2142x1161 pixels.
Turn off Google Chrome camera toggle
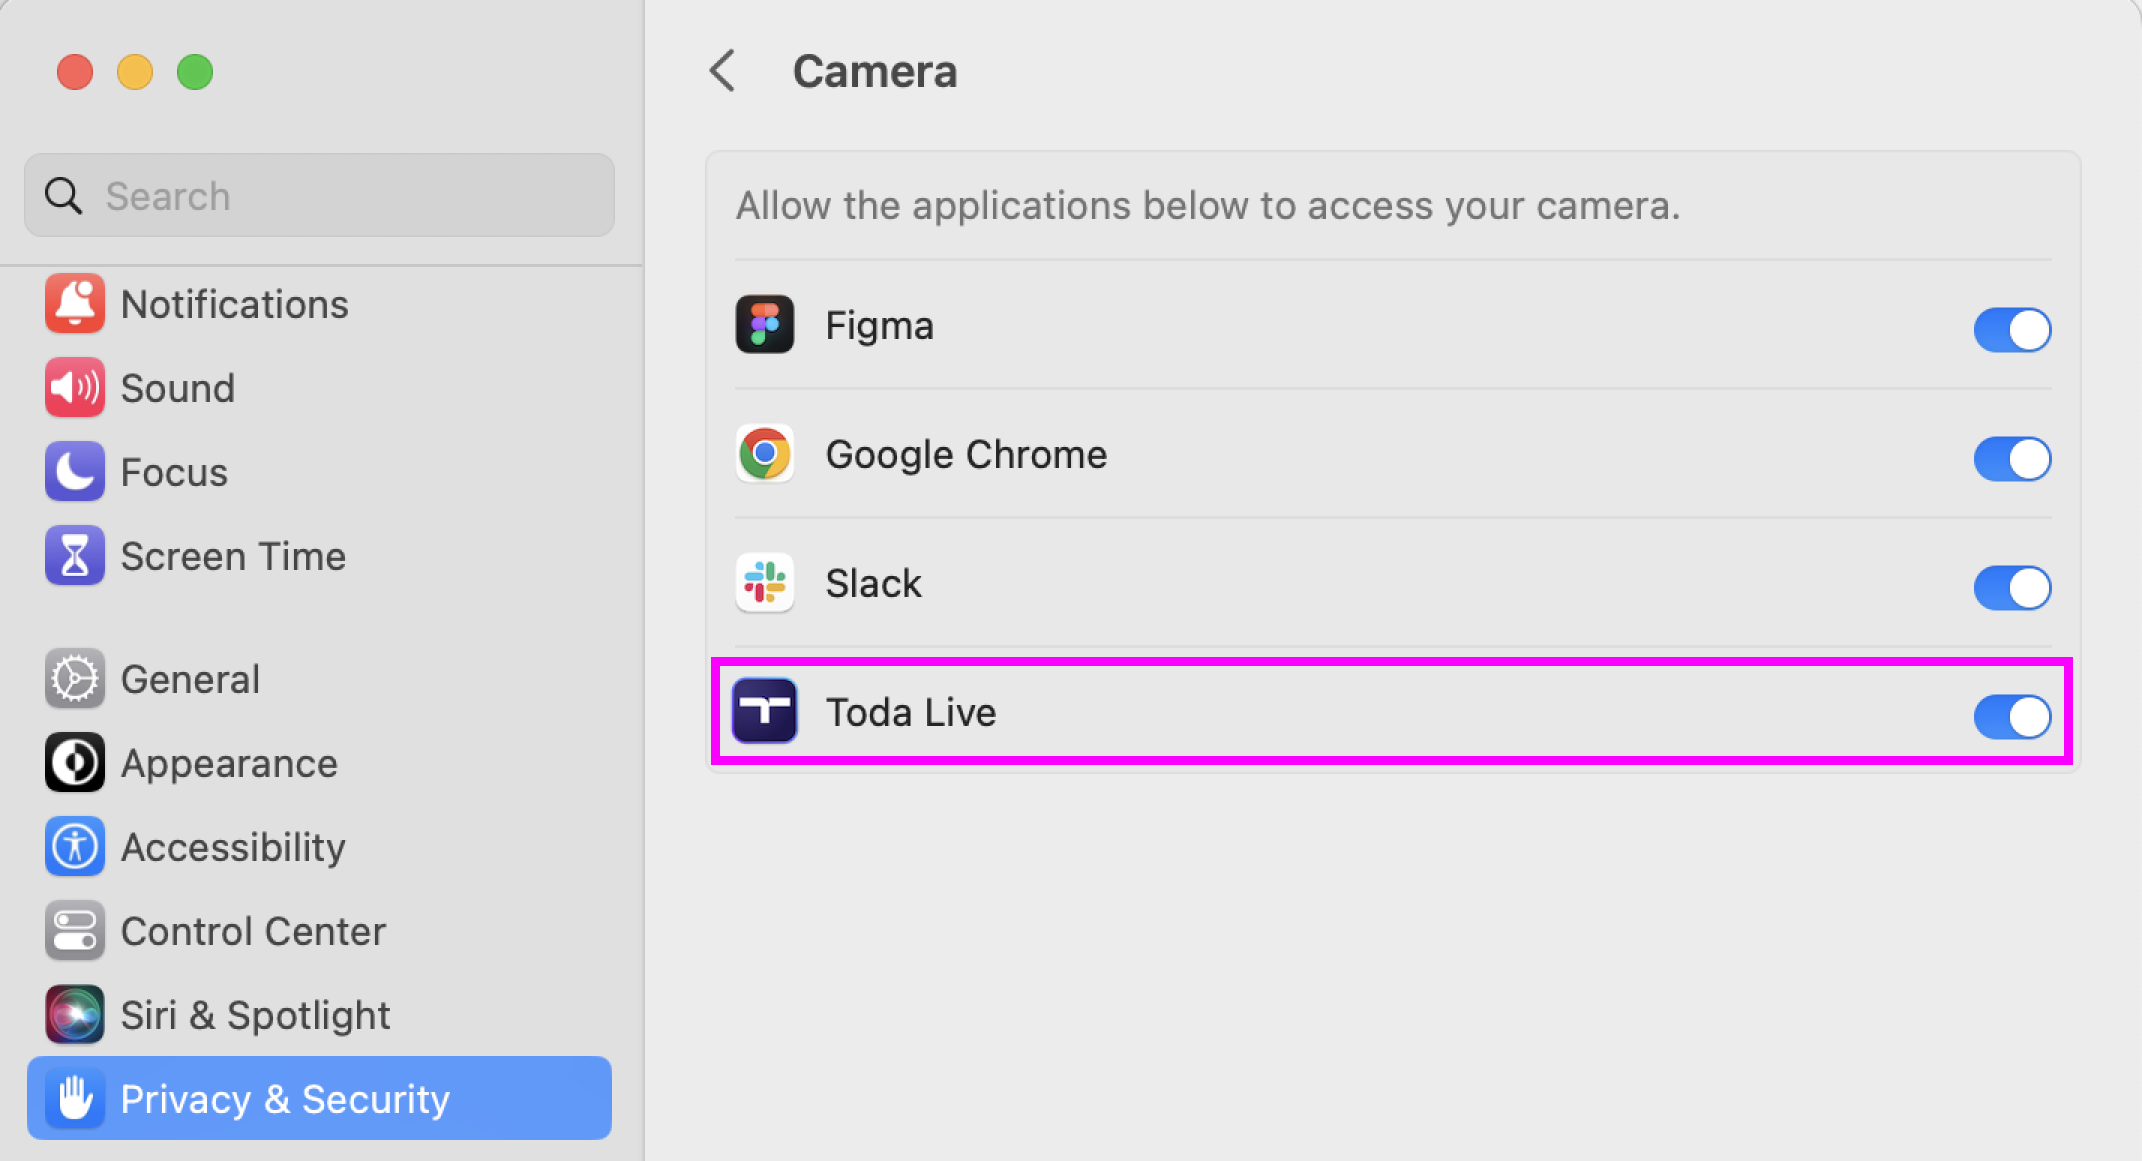(2011, 459)
